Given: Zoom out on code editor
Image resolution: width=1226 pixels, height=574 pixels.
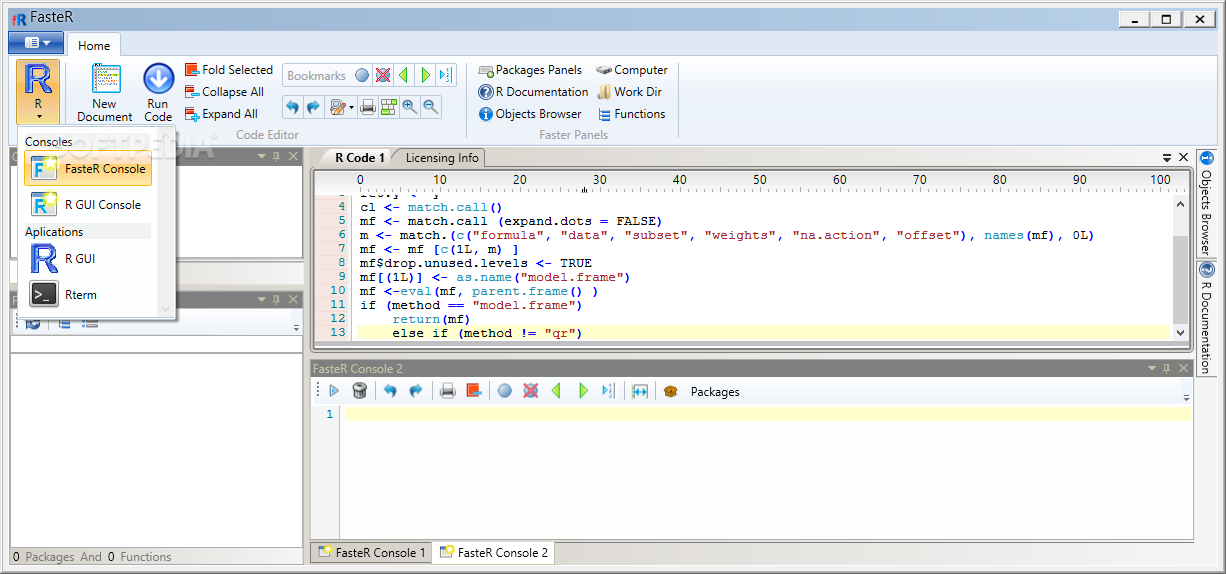Looking at the screenshot, I should (x=431, y=106).
